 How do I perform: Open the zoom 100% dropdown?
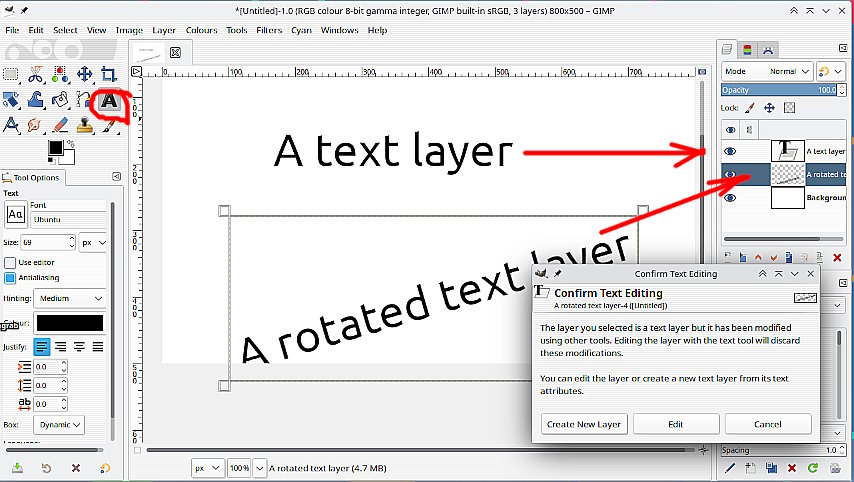click(x=260, y=468)
